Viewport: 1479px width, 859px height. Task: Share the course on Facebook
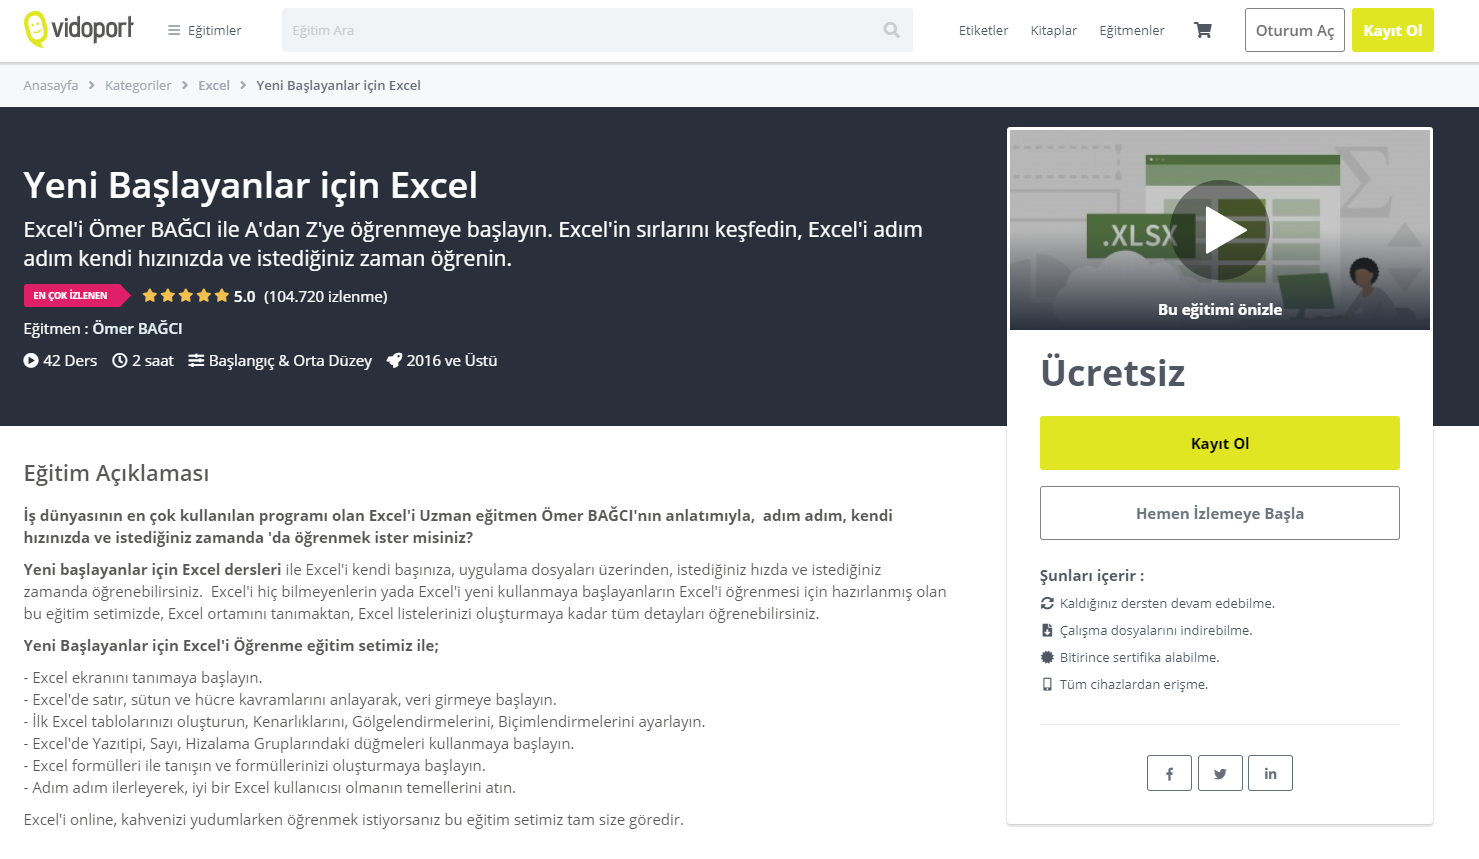click(1170, 773)
